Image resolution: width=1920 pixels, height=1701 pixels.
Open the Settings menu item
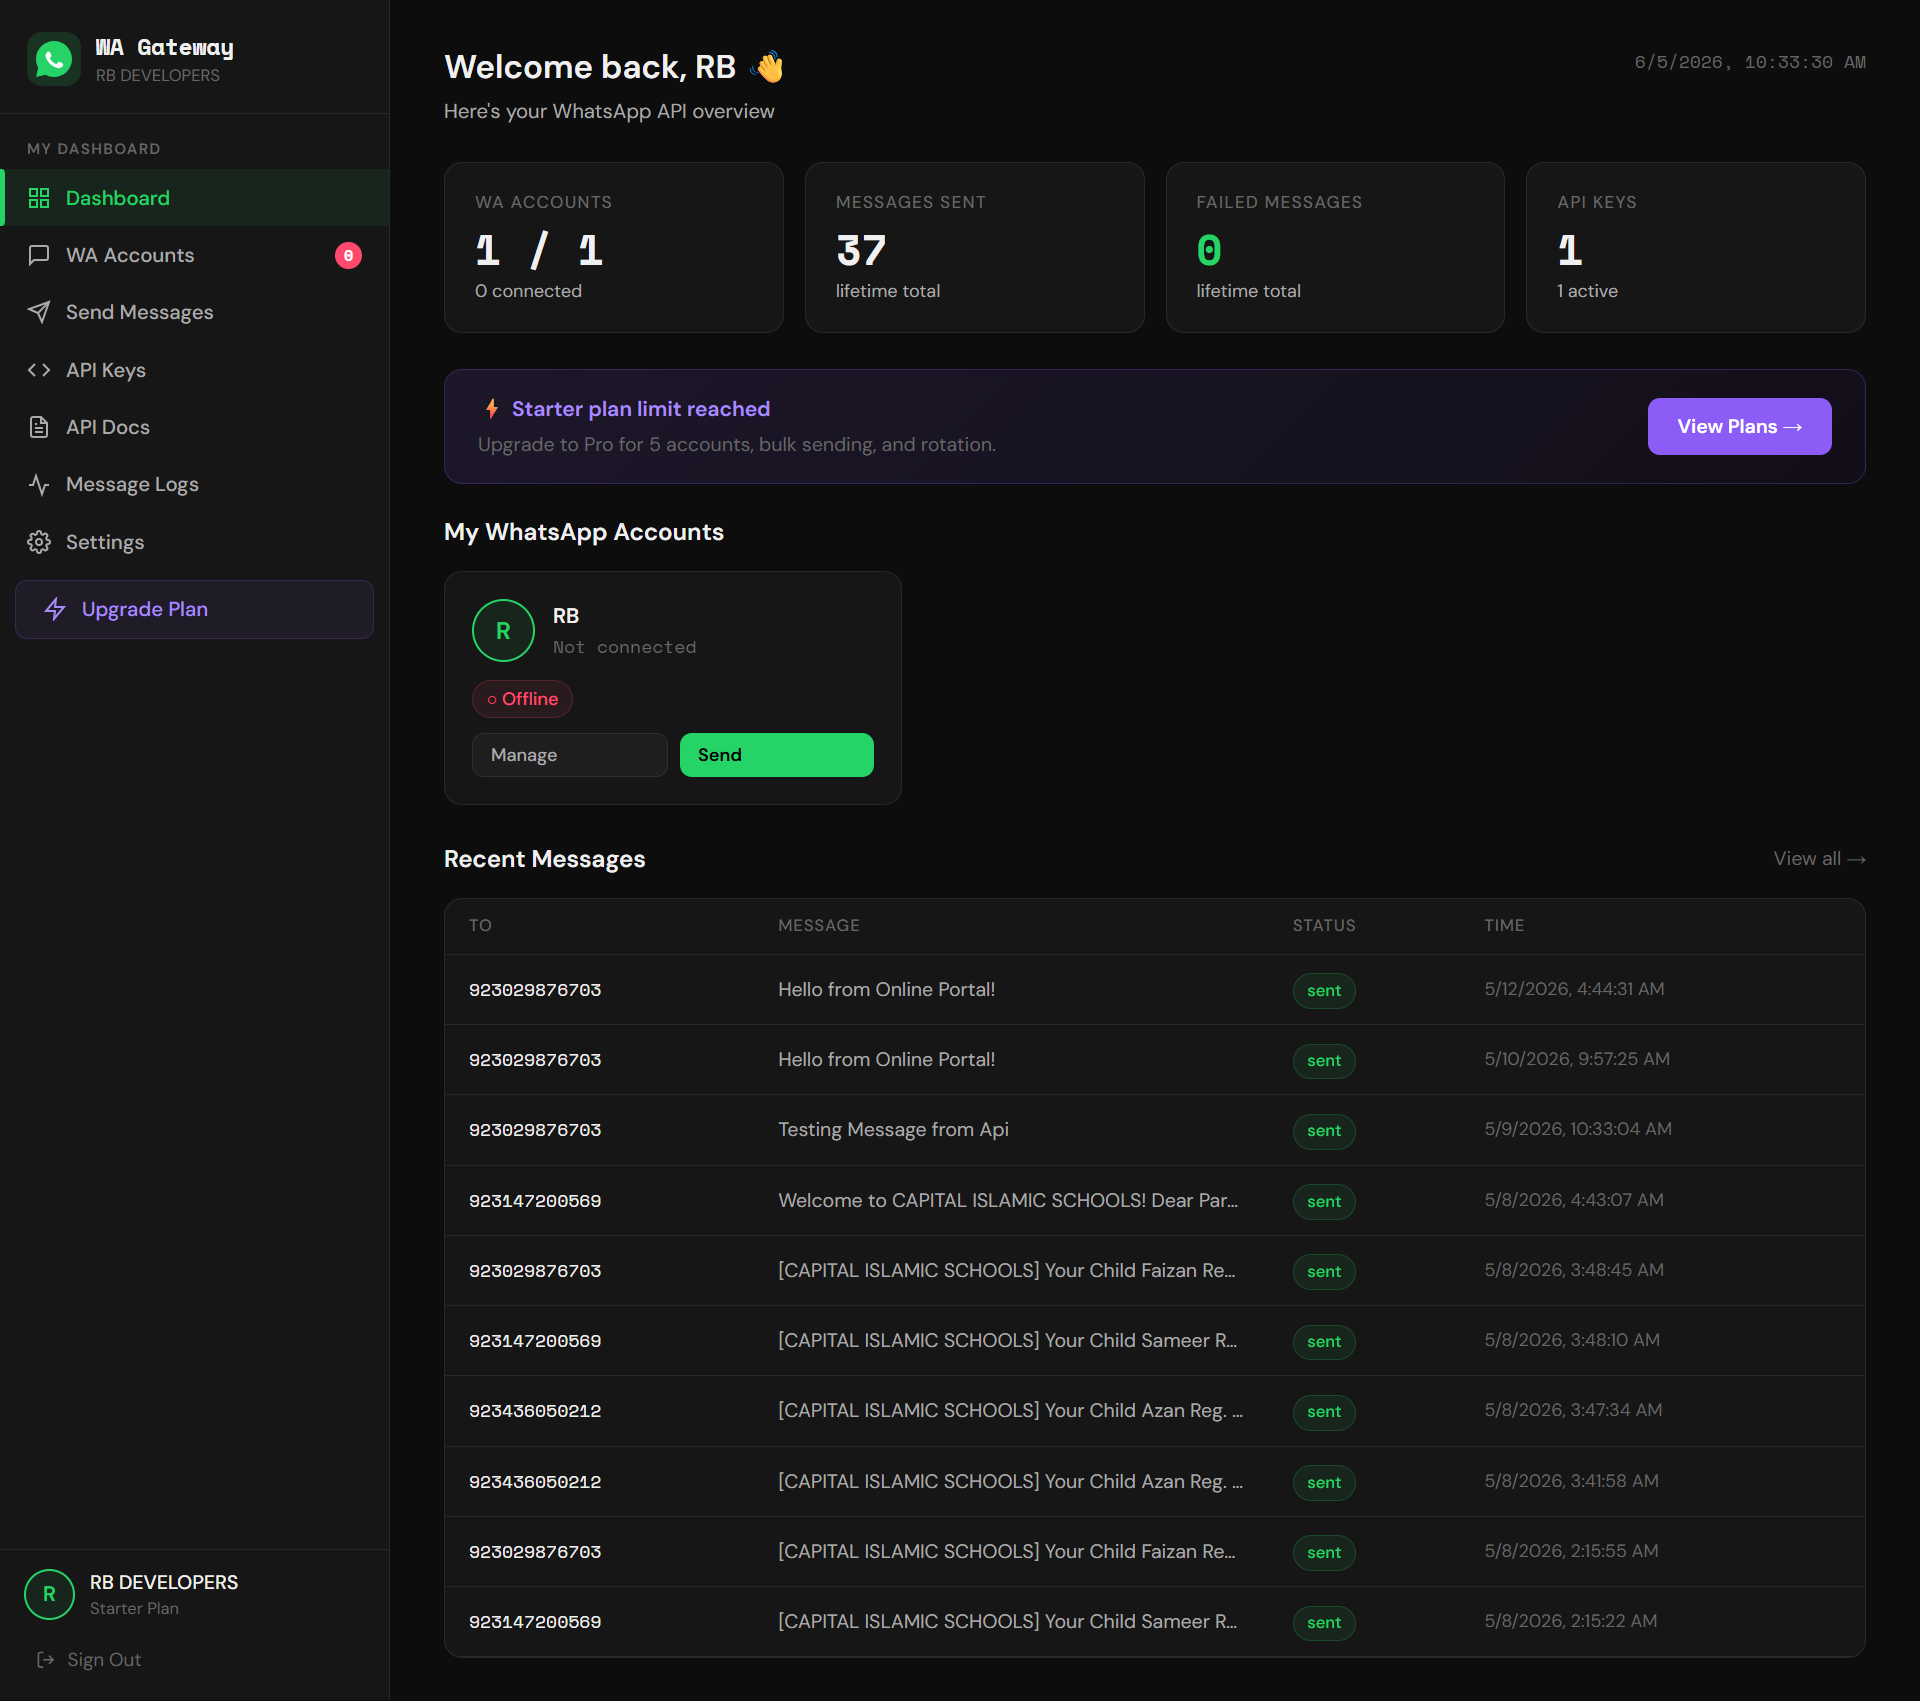click(195, 542)
